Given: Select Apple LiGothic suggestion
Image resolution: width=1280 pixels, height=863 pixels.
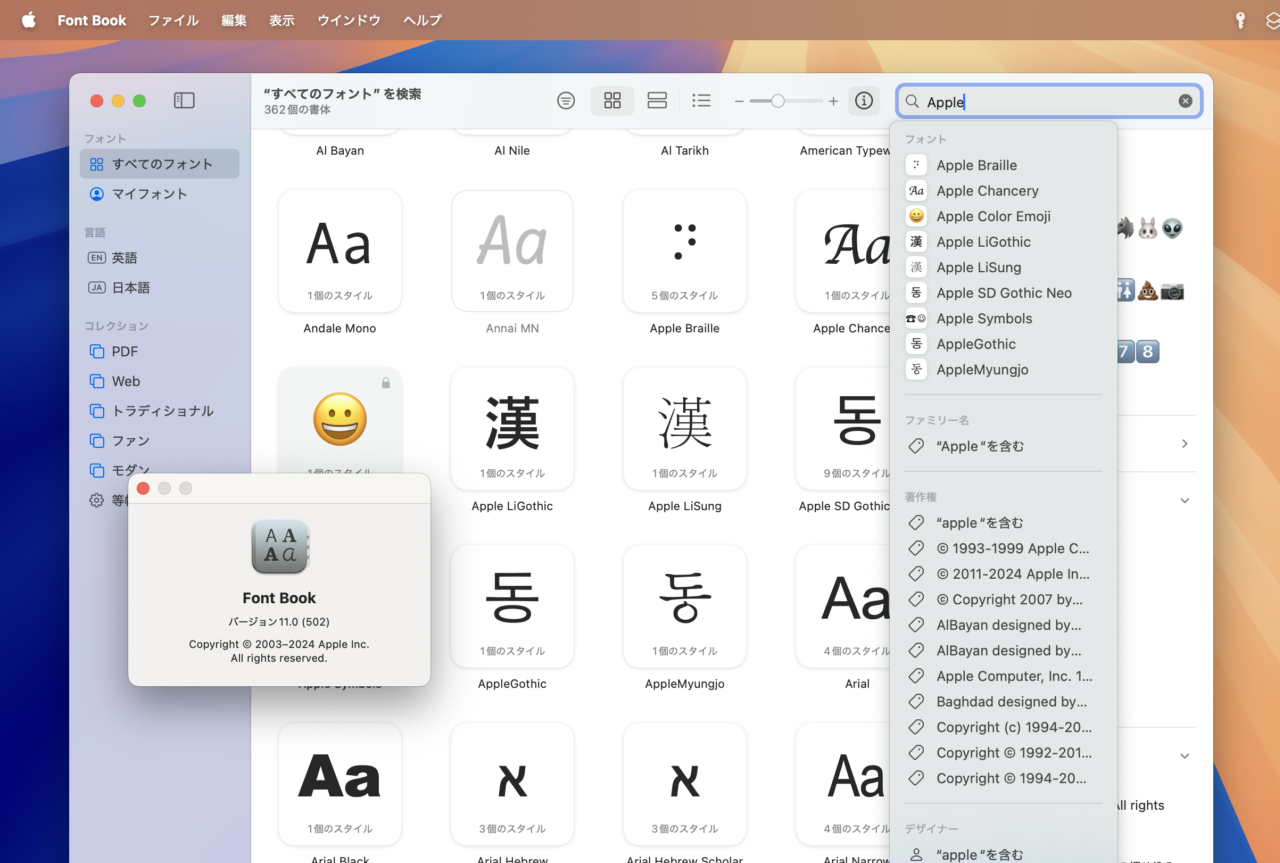Looking at the screenshot, I should pyautogui.click(x=1003, y=242).
